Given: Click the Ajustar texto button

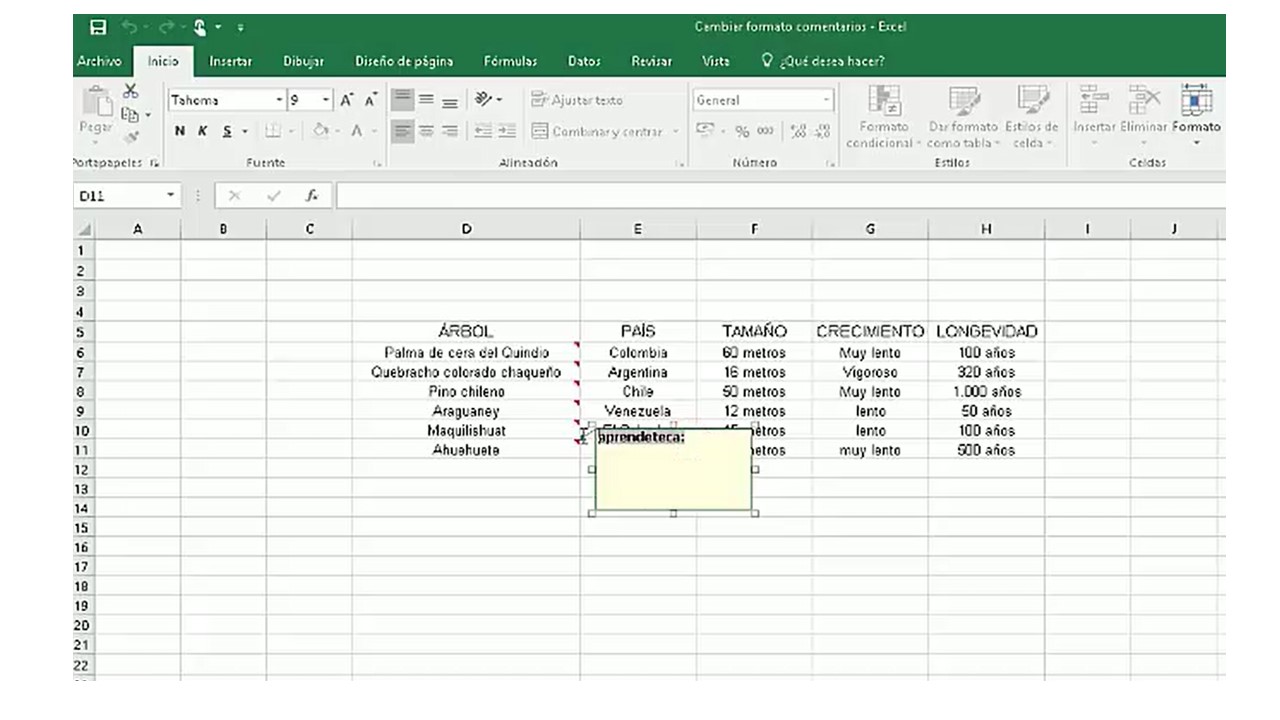Looking at the screenshot, I should pos(577,100).
